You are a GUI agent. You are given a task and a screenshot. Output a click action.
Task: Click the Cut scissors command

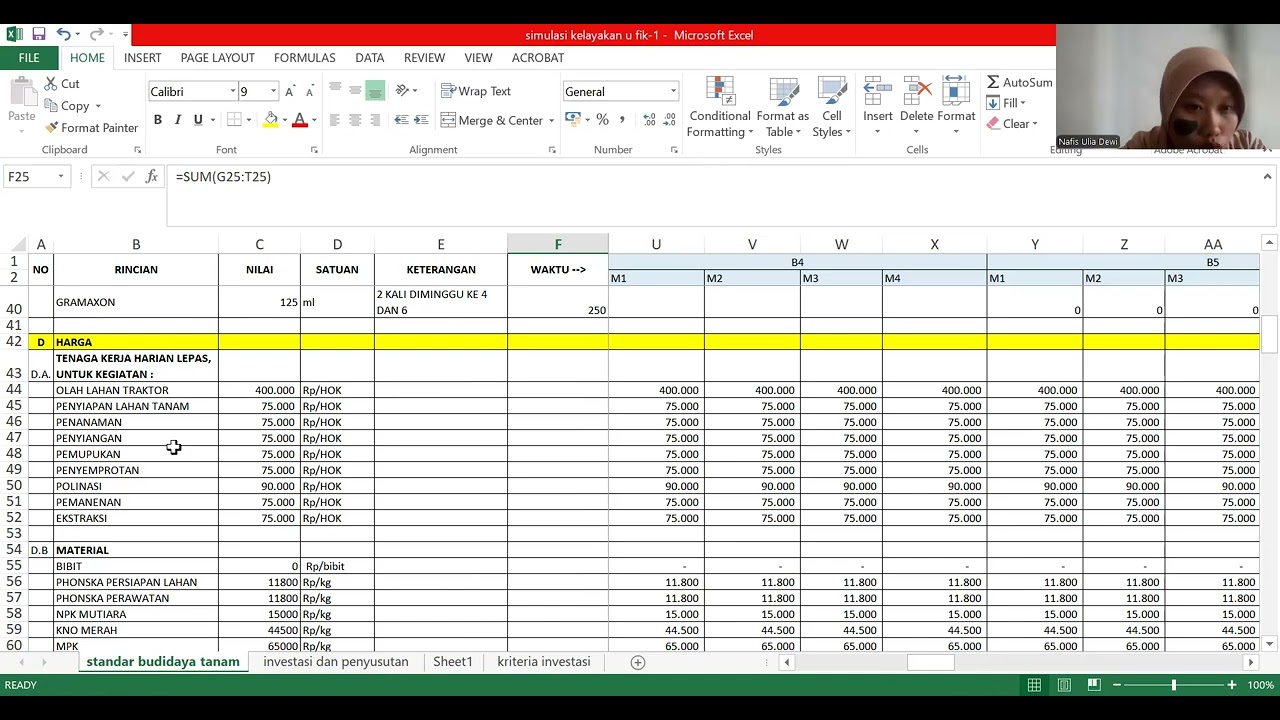(x=62, y=84)
